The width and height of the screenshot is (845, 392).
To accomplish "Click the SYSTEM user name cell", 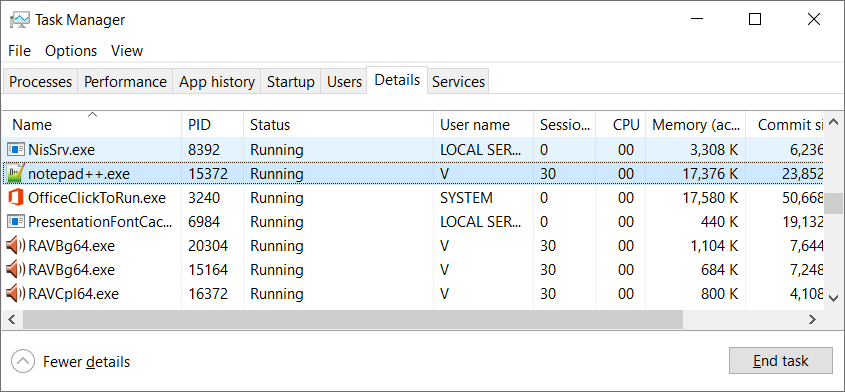I will (466, 198).
